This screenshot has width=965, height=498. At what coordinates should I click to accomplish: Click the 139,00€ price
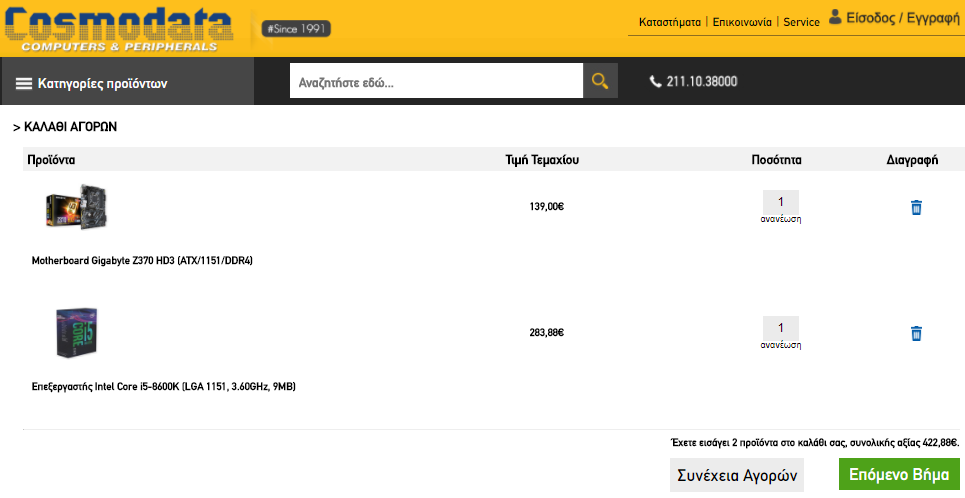pyautogui.click(x=547, y=207)
